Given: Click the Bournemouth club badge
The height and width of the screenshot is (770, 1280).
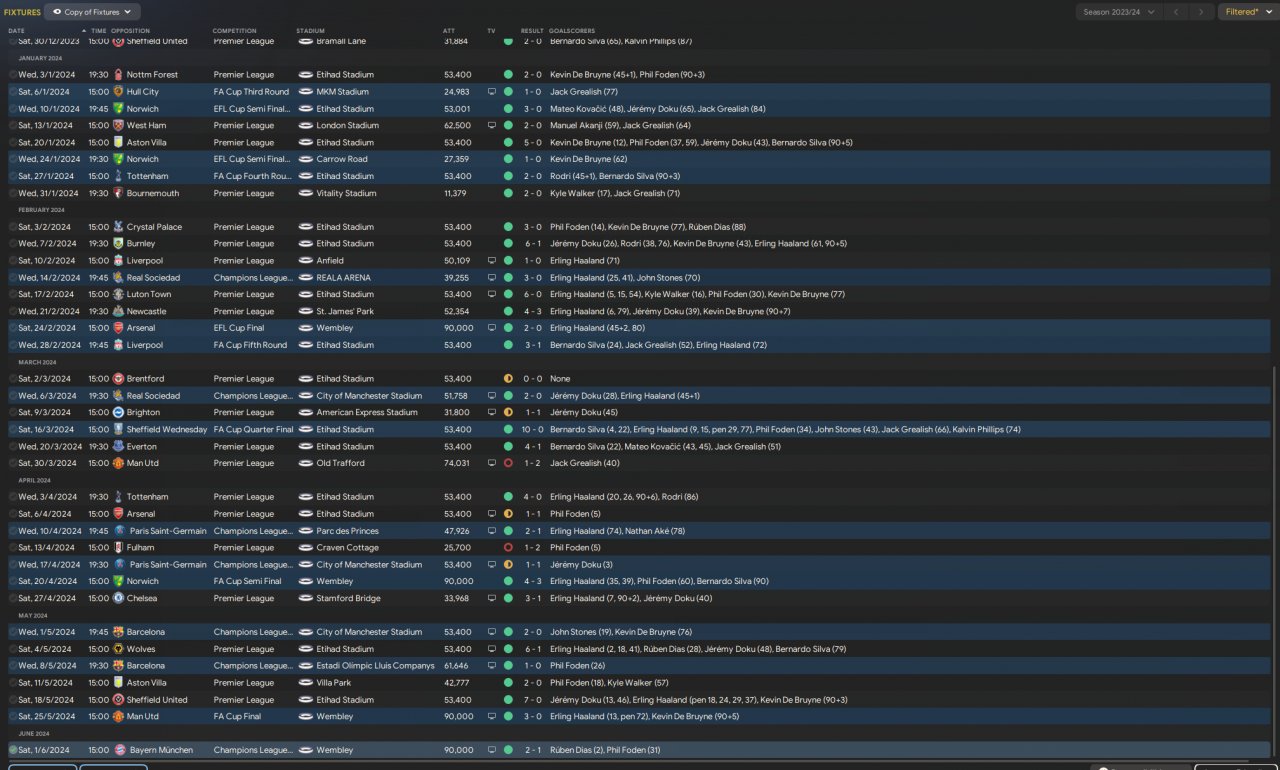Looking at the screenshot, I should (x=119, y=194).
